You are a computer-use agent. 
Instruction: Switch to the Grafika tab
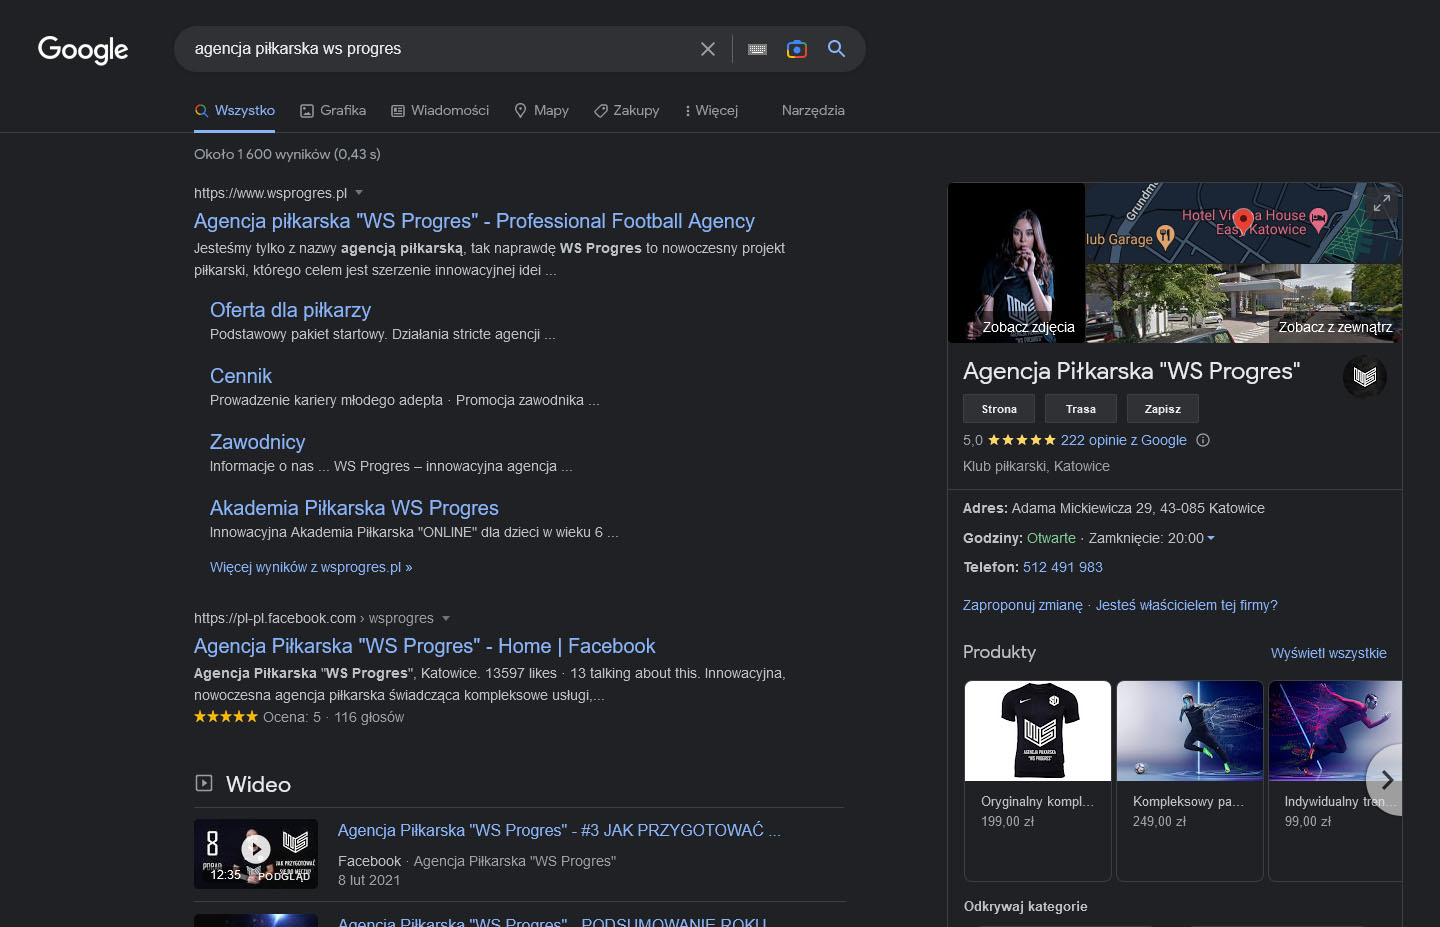click(x=333, y=110)
